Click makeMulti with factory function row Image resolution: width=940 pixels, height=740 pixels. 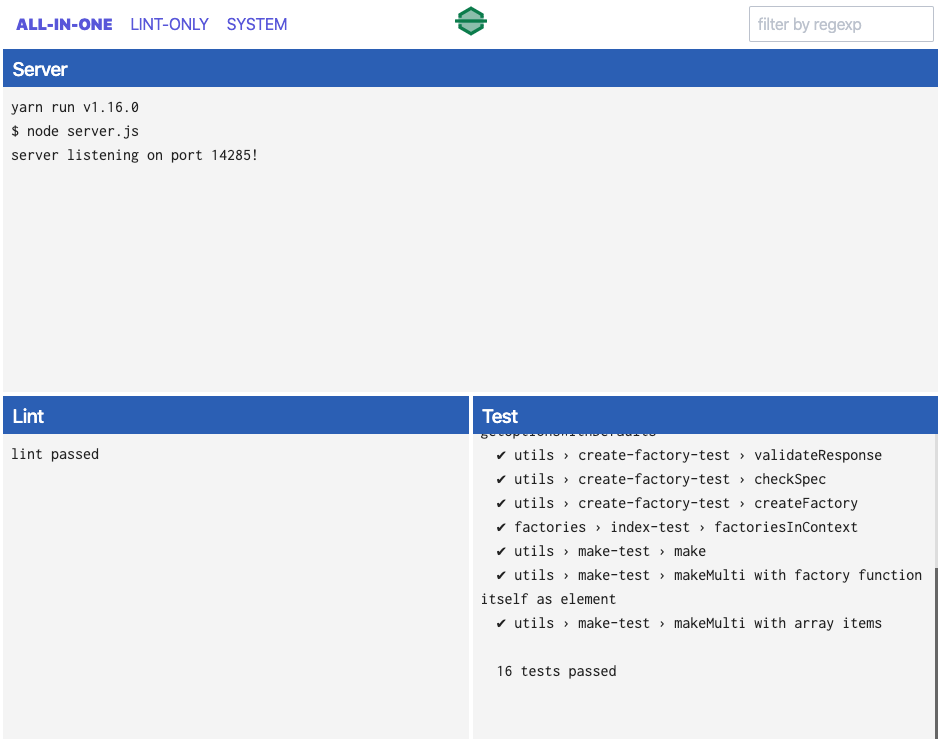tap(701, 587)
